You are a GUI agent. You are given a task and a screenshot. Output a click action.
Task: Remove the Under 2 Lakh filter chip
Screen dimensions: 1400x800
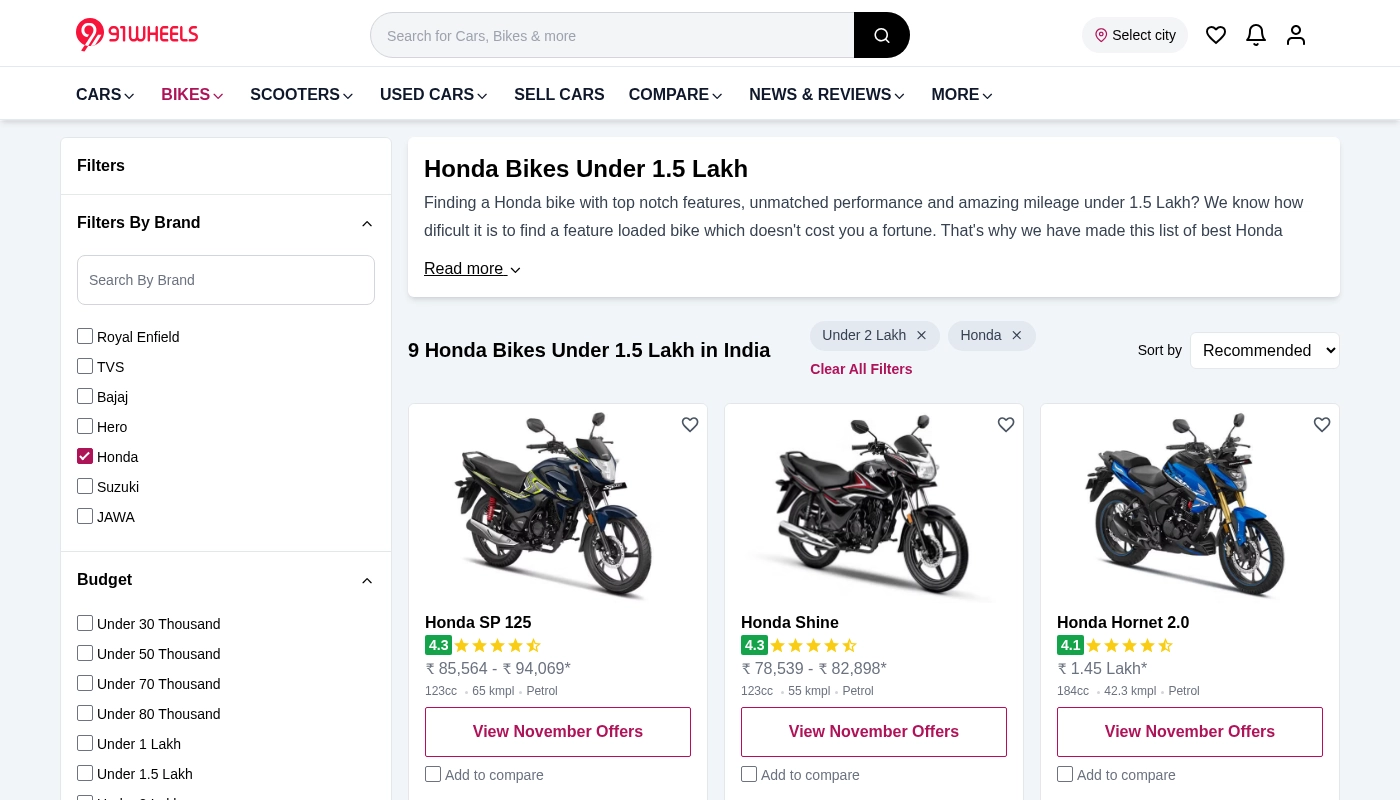922,336
